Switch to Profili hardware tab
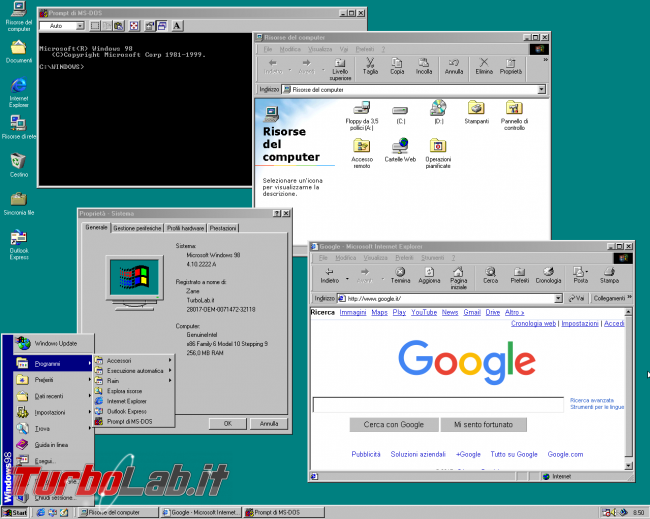650x519 pixels. pos(185,228)
